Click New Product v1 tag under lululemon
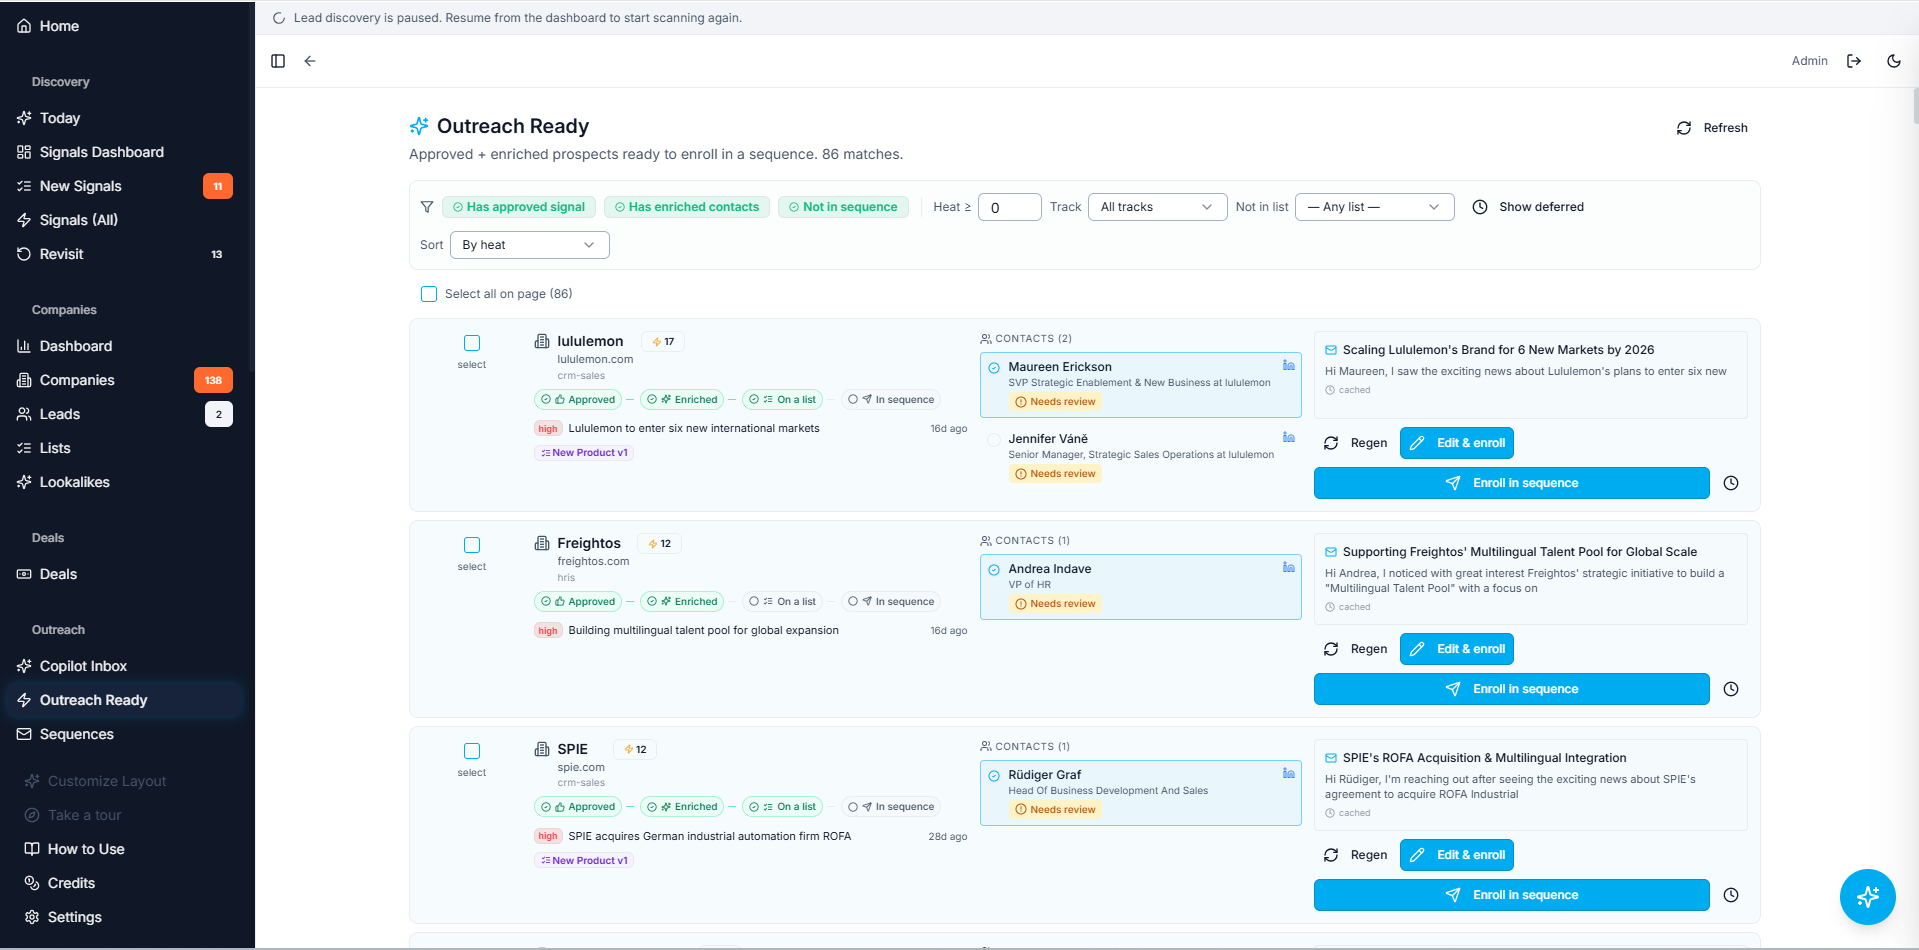The height and width of the screenshot is (950, 1919). click(x=584, y=453)
